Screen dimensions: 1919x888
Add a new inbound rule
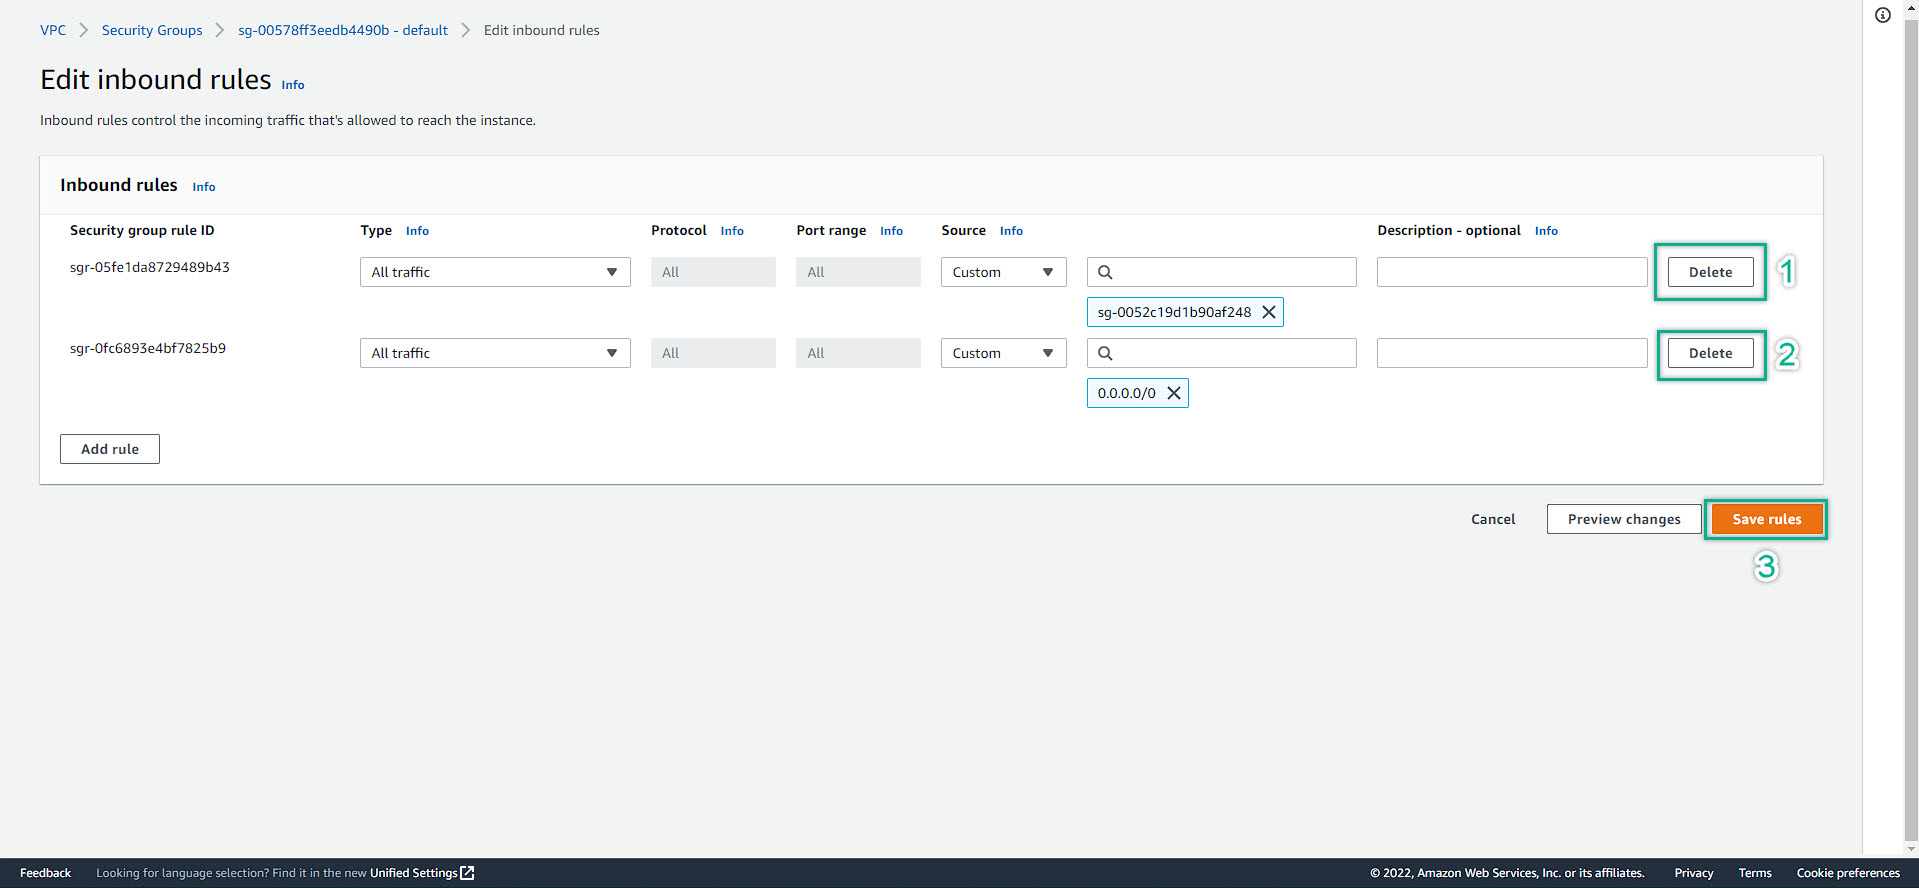click(x=110, y=449)
